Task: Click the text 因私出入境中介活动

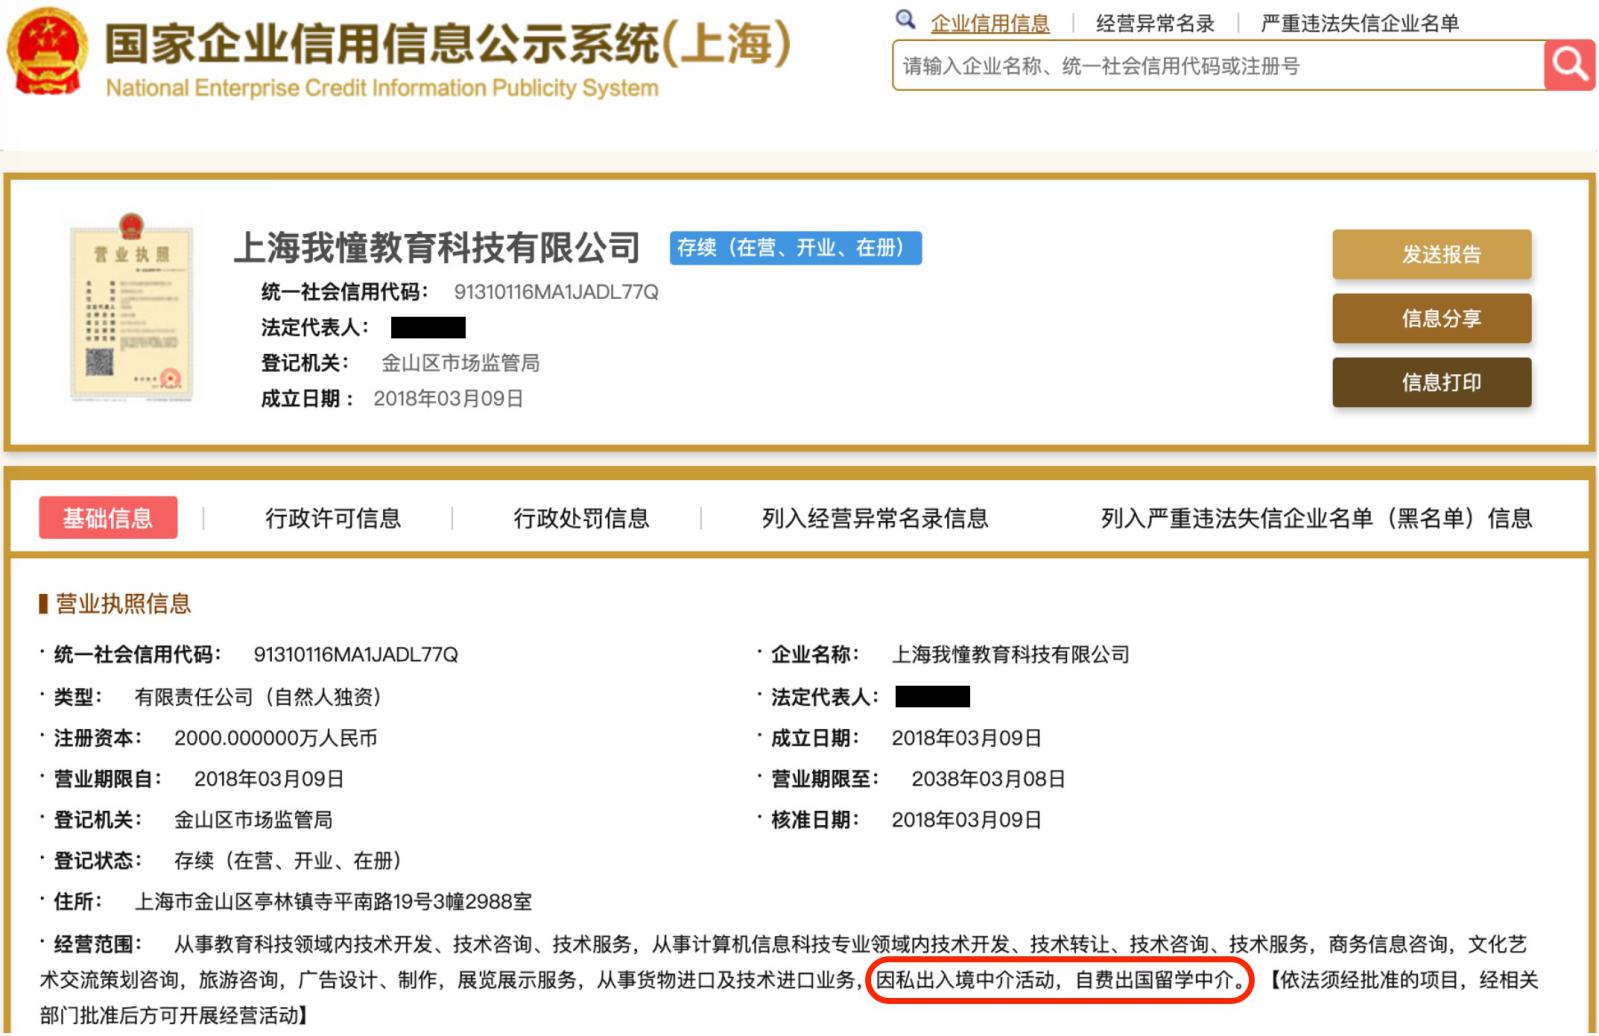Action: coord(966,980)
